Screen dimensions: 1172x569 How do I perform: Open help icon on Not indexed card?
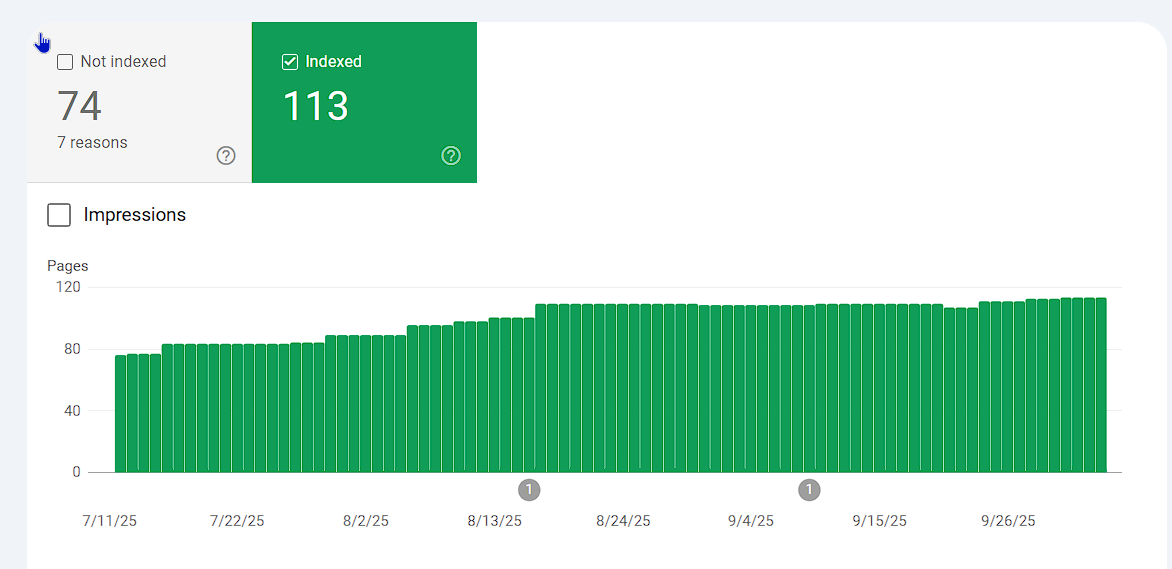pos(226,155)
